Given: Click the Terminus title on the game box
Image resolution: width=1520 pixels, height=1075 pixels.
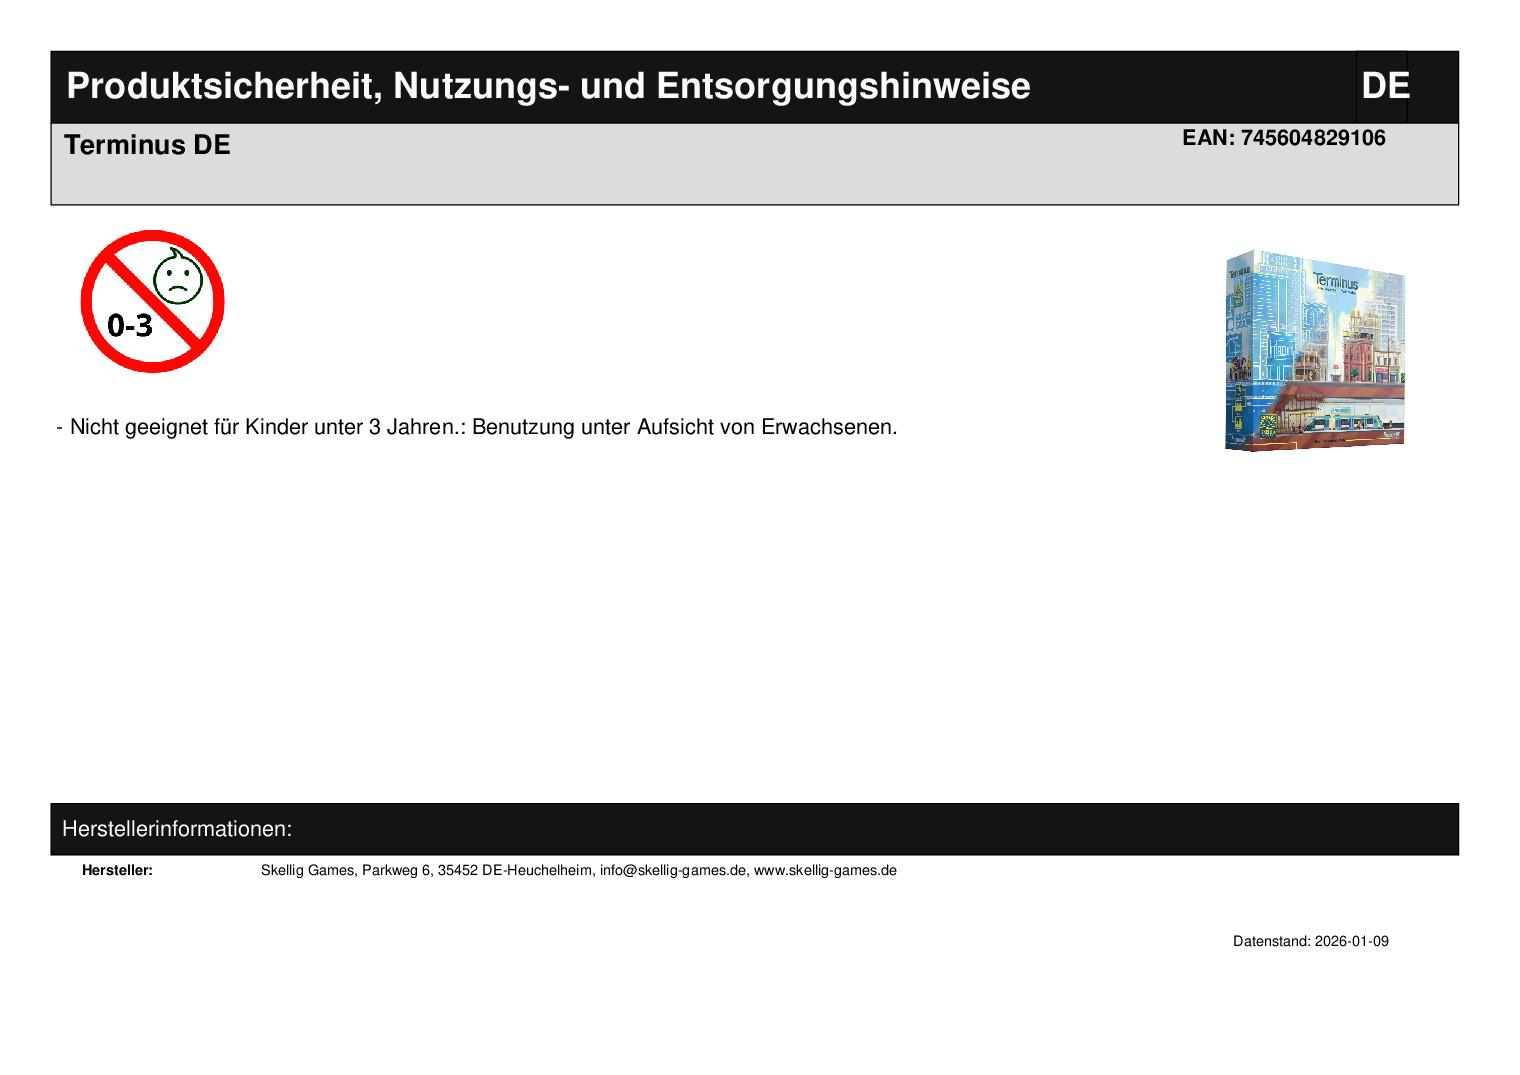Looking at the screenshot, I should coord(1336,282).
